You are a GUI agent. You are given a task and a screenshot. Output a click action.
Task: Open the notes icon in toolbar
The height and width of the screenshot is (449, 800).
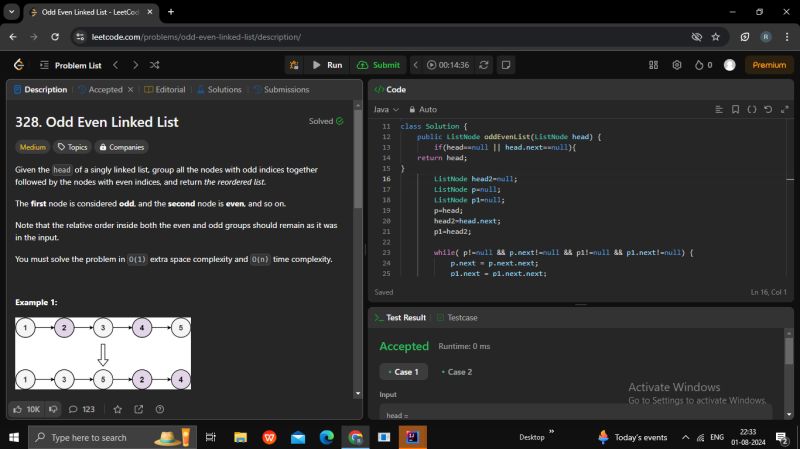506,65
